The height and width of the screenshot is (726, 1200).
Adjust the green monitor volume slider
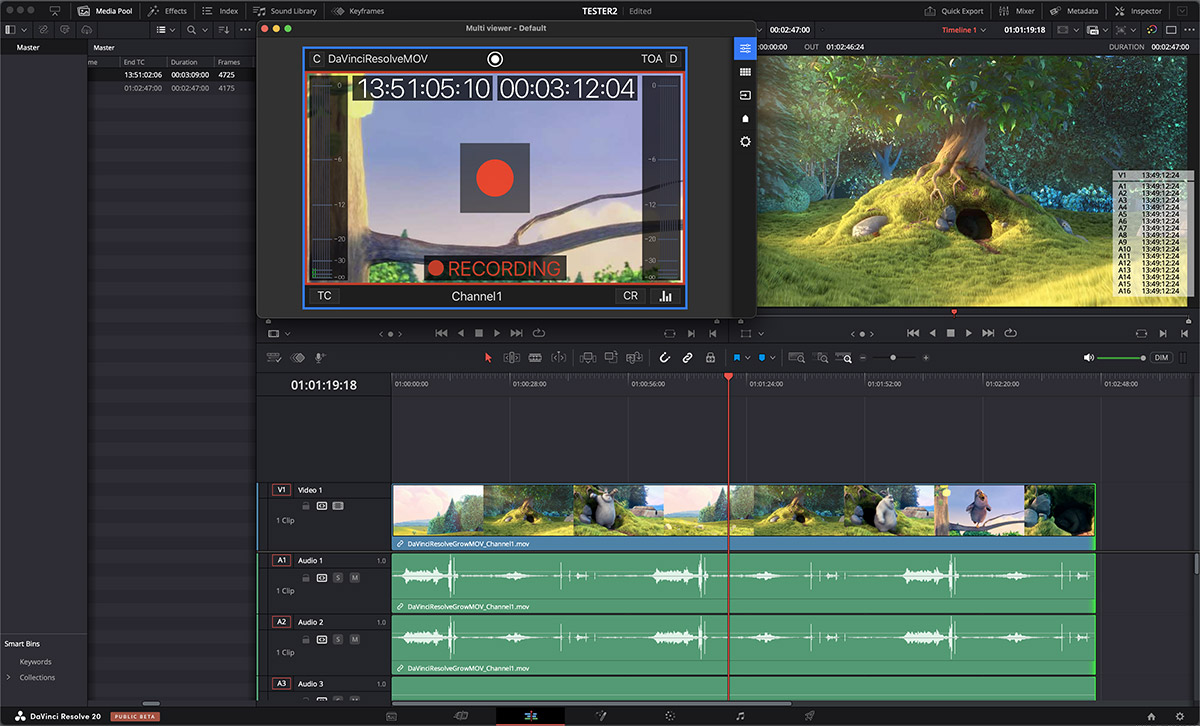pyautogui.click(x=1121, y=358)
